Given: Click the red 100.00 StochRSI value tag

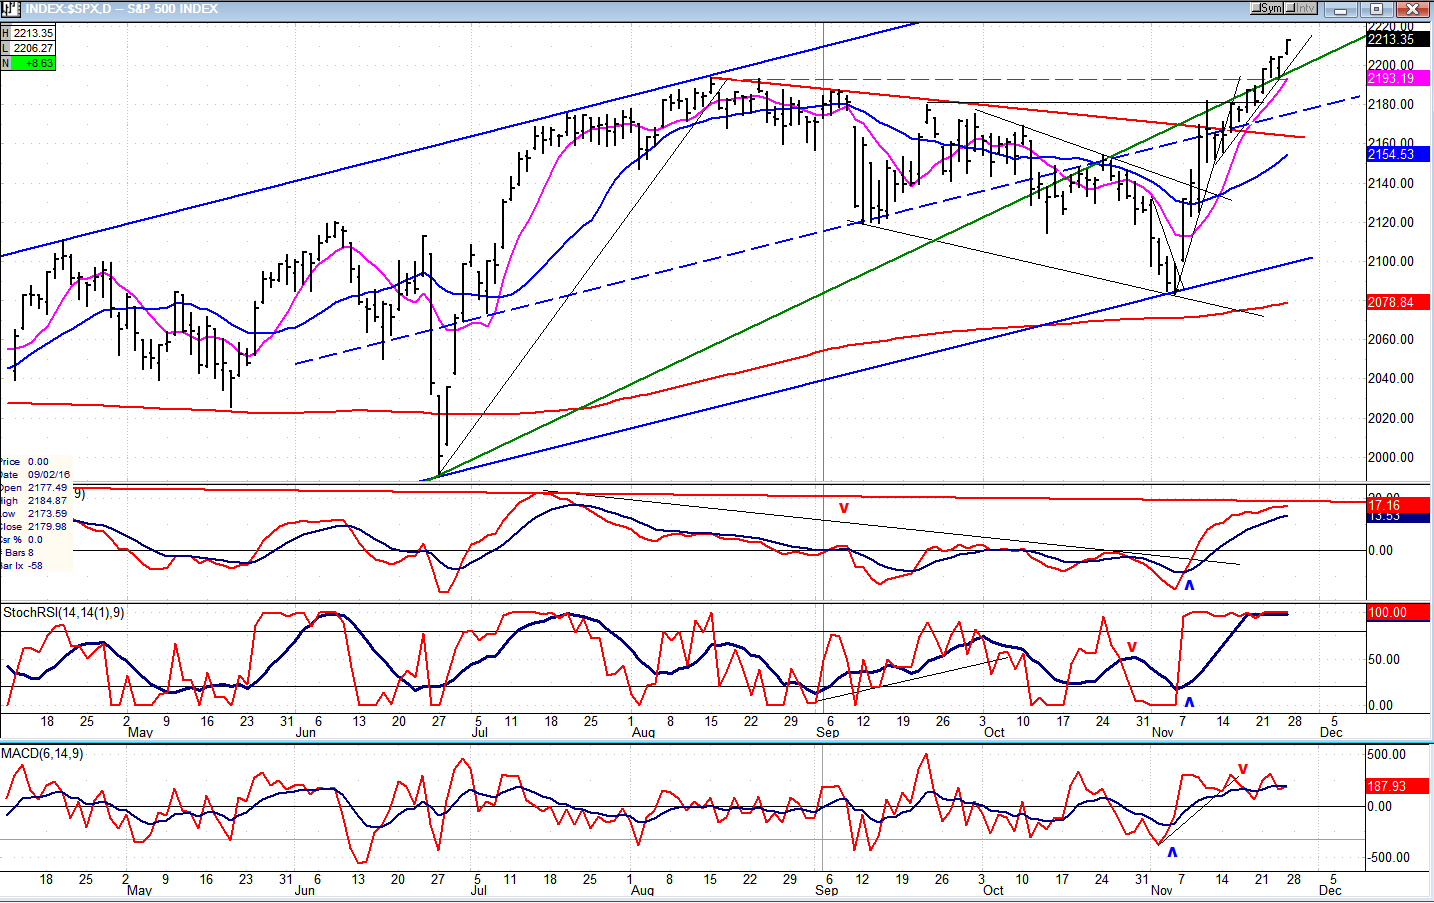Looking at the screenshot, I should [1397, 612].
